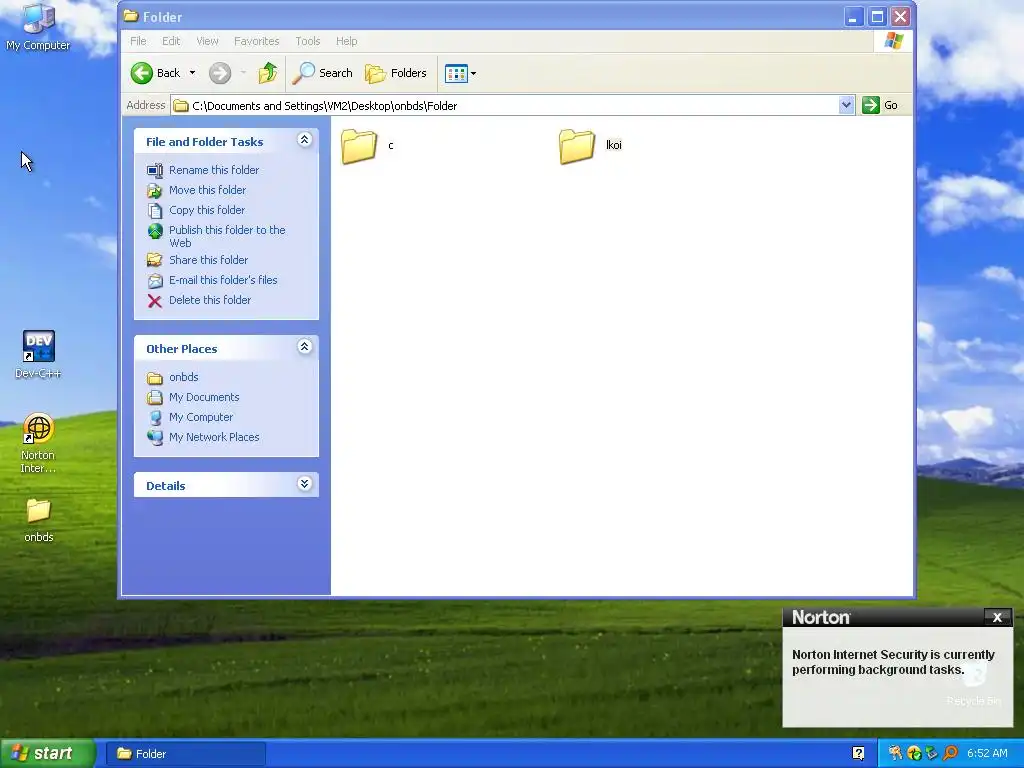Image resolution: width=1024 pixels, height=768 pixels.
Task: Open the Forward history dropdown arrow
Action: pyautogui.click(x=243, y=73)
